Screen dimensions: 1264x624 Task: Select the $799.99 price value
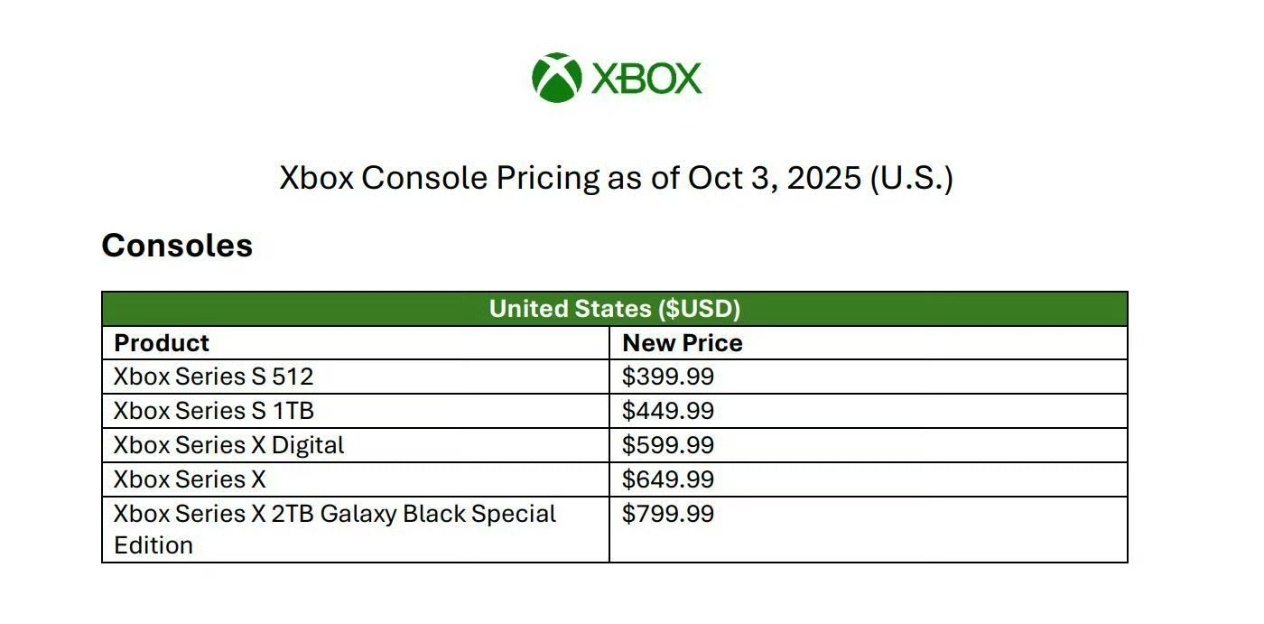(x=668, y=514)
